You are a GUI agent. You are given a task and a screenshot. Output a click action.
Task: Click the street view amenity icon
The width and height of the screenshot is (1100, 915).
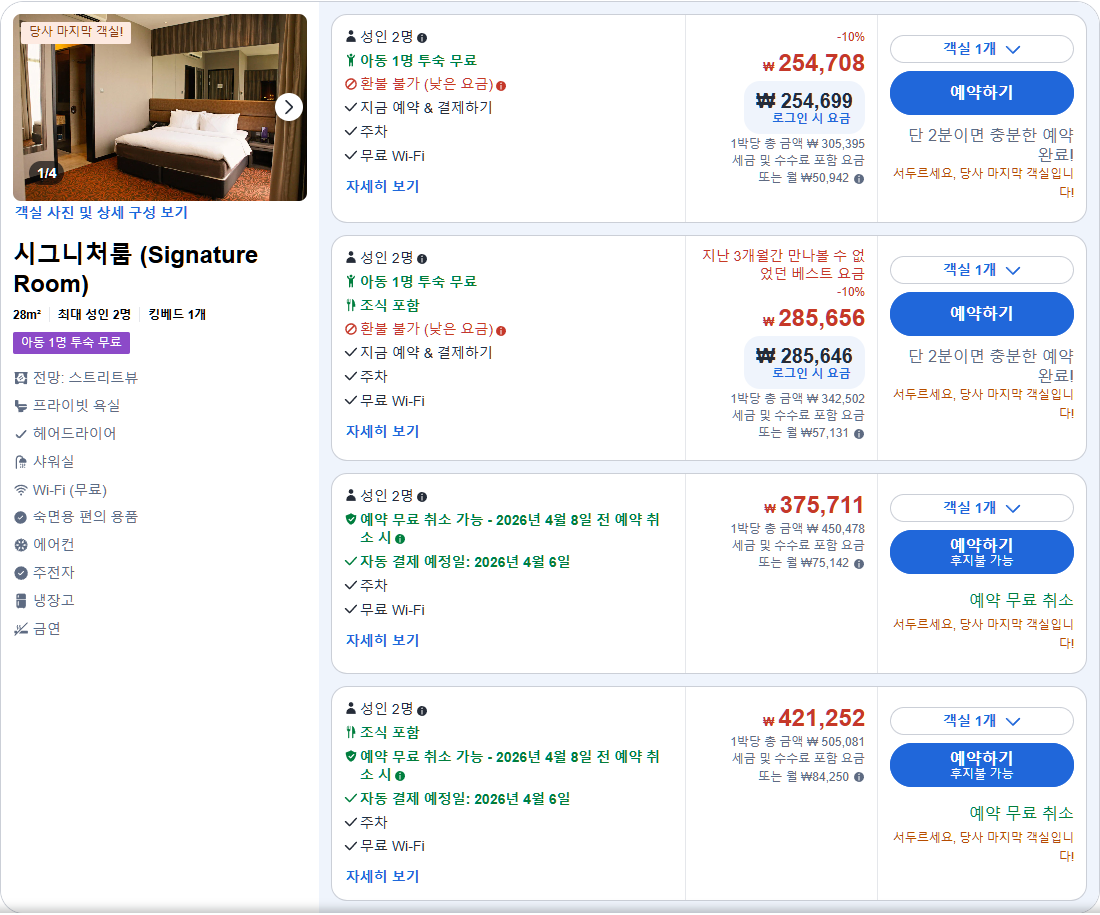(x=21, y=378)
